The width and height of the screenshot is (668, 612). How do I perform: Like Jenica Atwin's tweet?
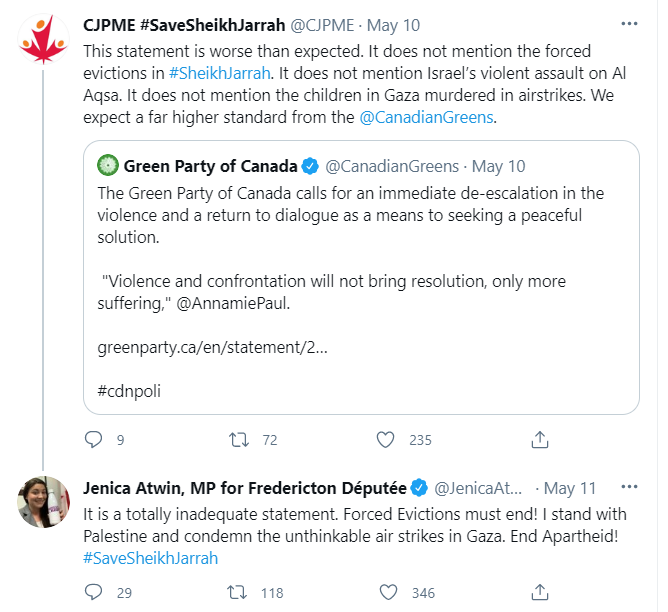point(388,592)
